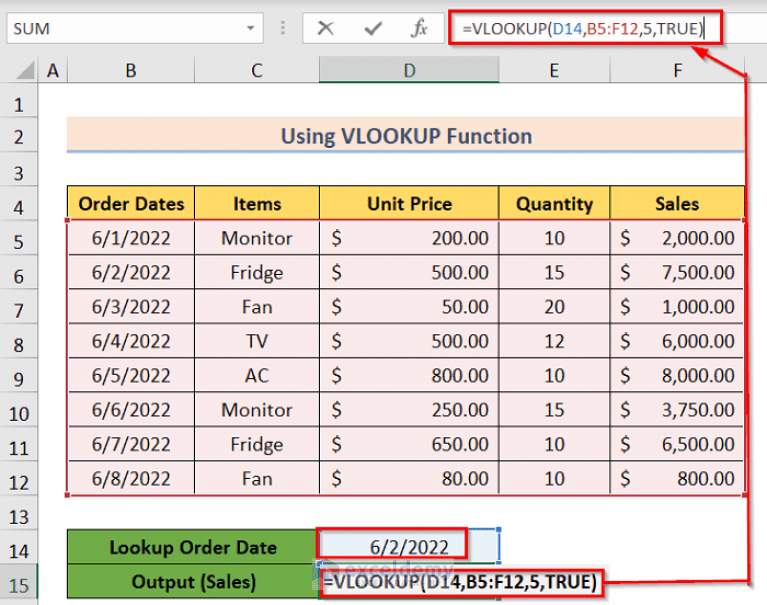
Task: Select sales 2,000.00 cell
Action: tap(677, 238)
